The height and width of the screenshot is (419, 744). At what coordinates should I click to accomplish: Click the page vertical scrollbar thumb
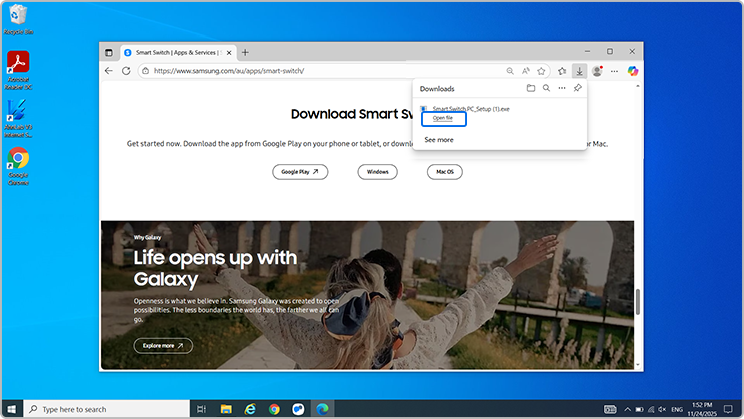637,301
